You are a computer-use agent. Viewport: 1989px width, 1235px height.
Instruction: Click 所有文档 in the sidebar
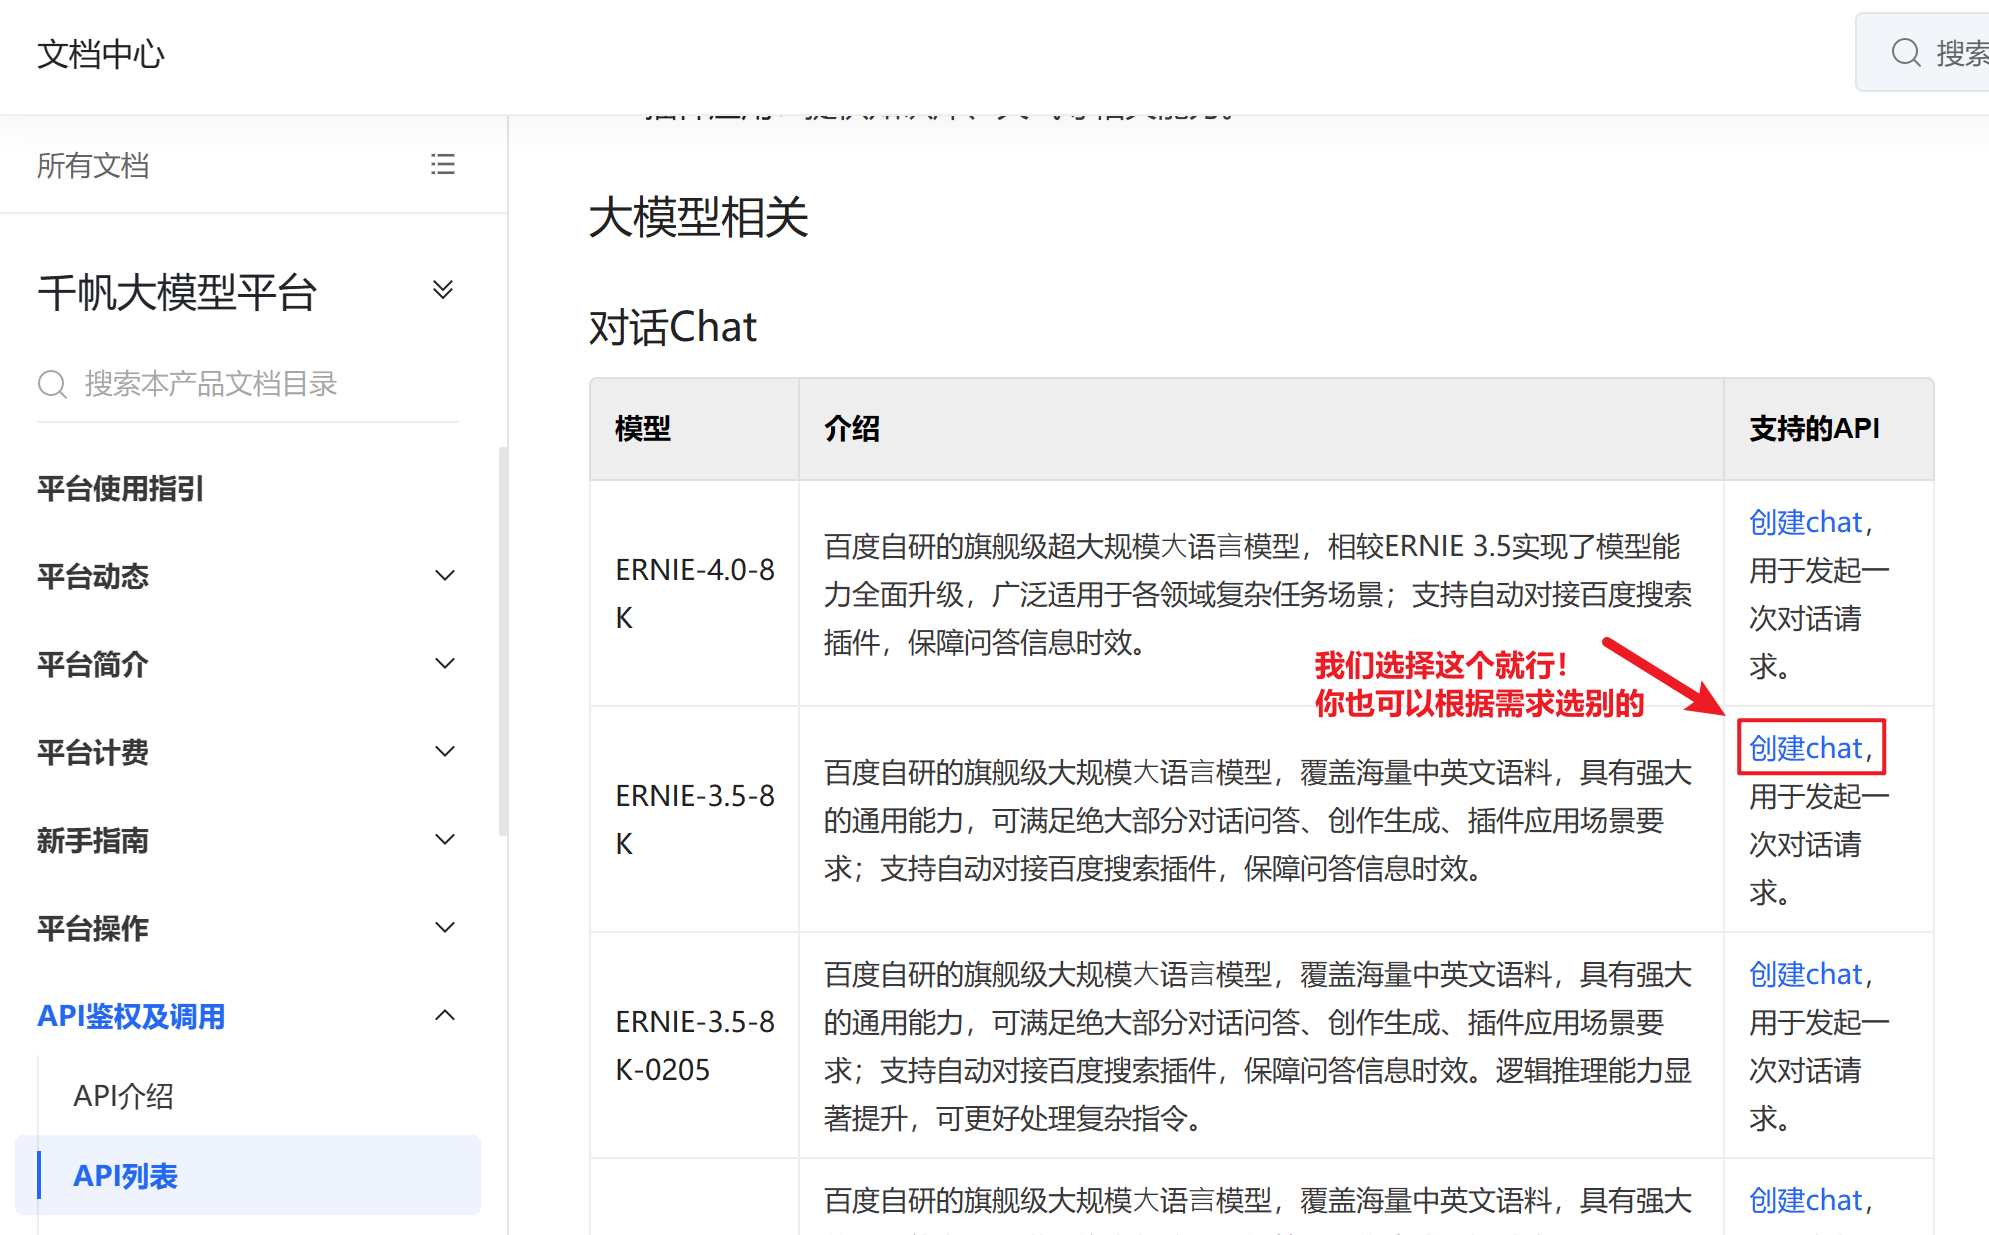93,165
